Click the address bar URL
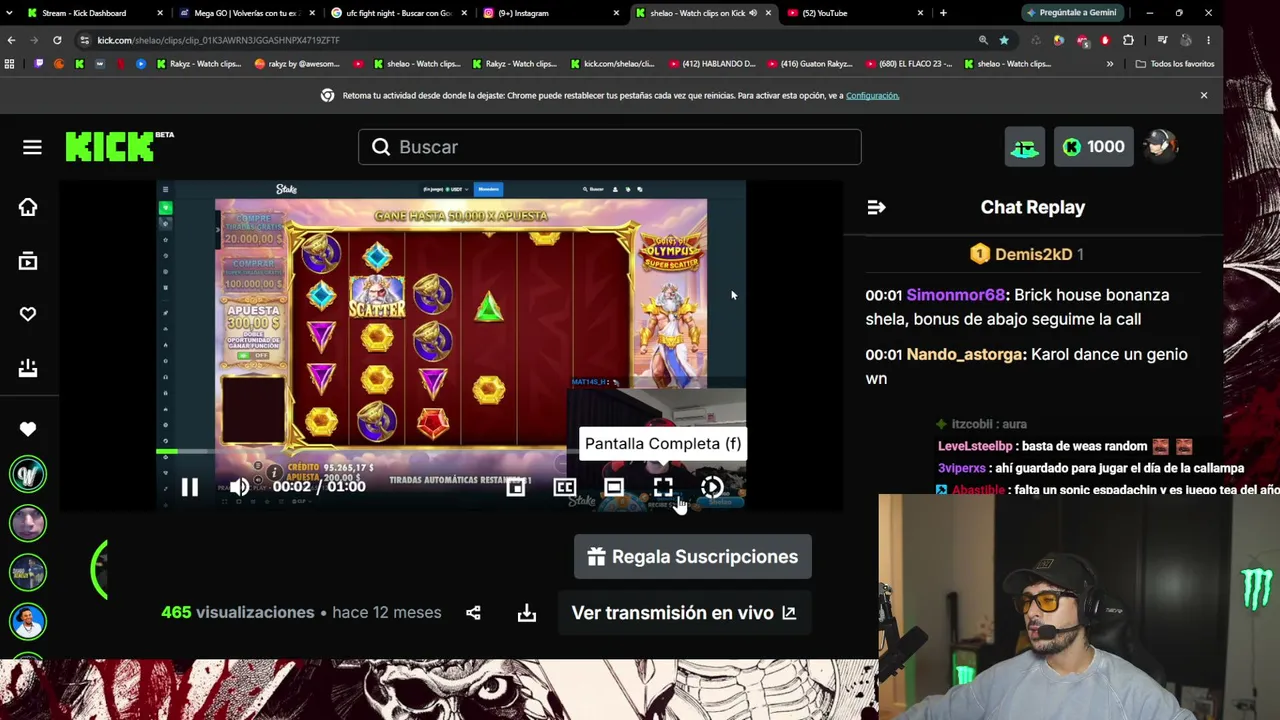The image size is (1280, 720). (218, 40)
